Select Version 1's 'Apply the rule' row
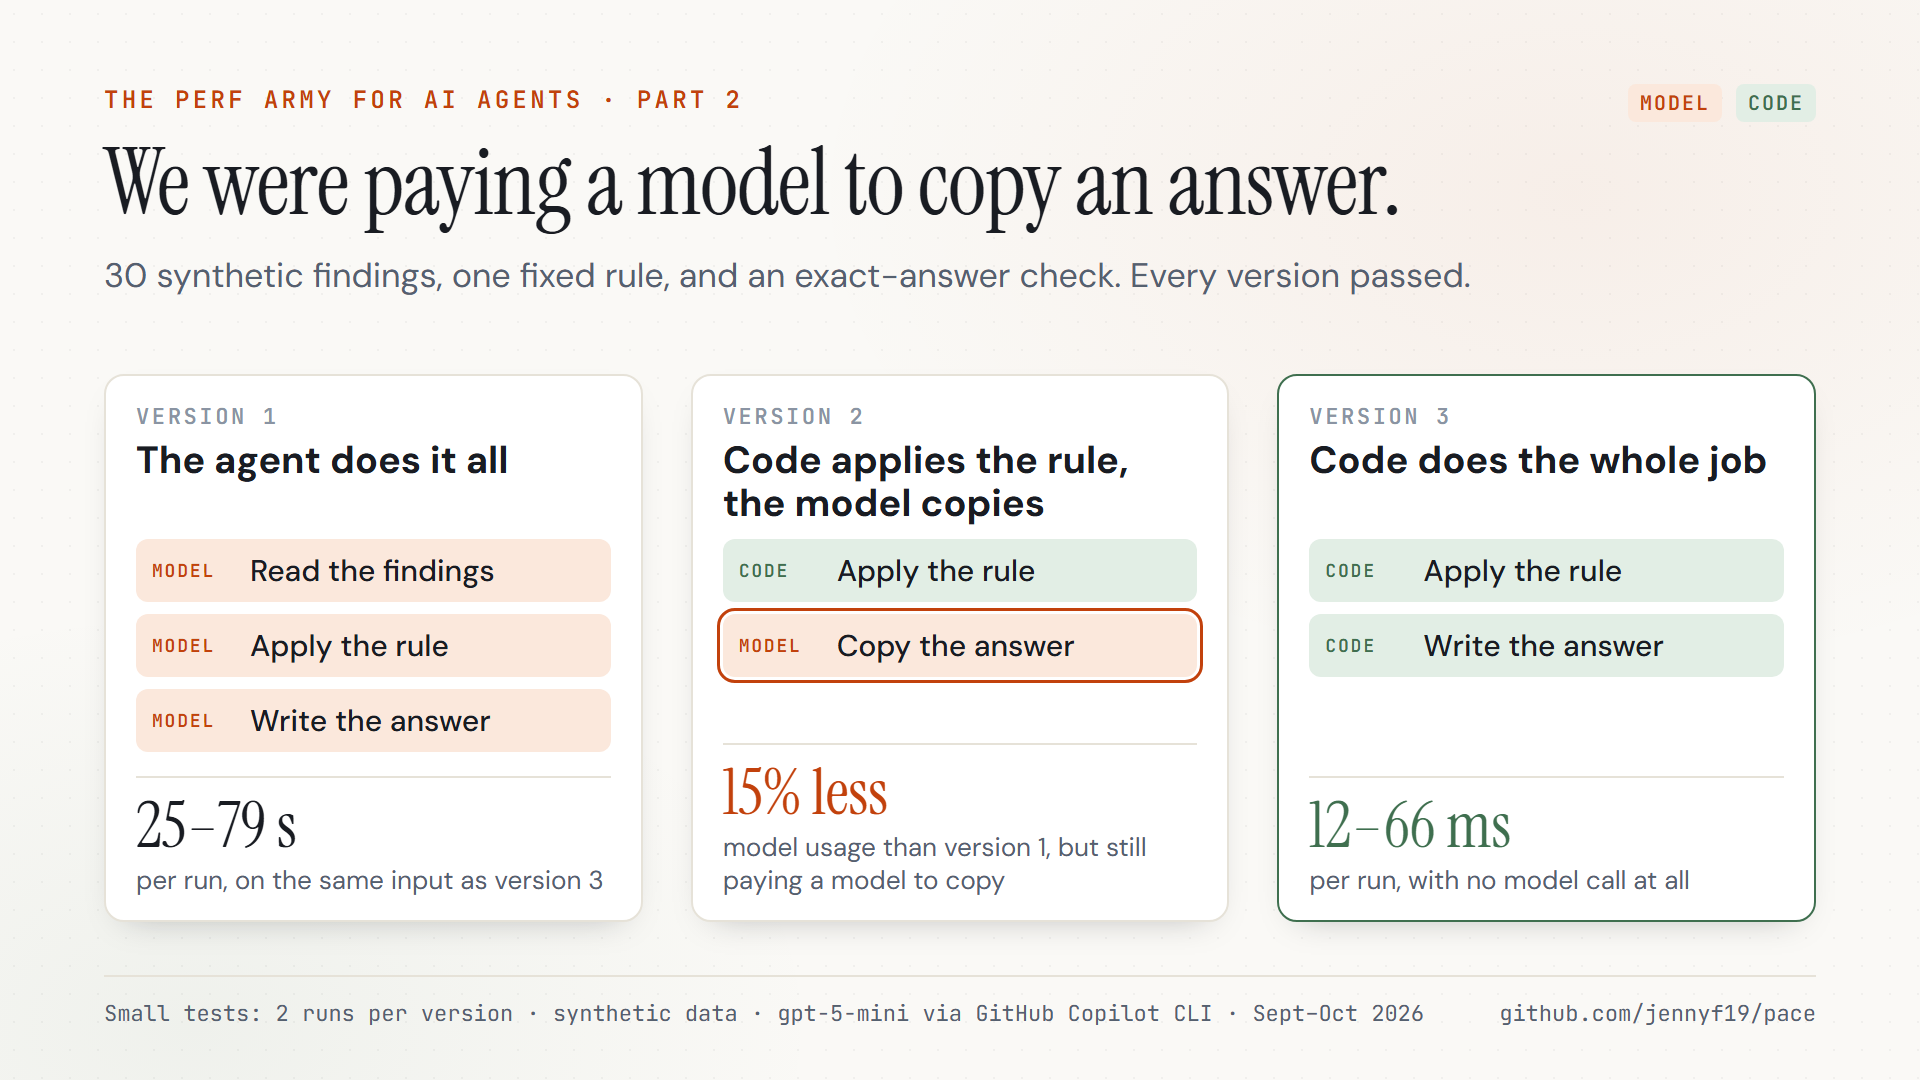Viewport: 1920px width, 1080px height. tap(373, 646)
